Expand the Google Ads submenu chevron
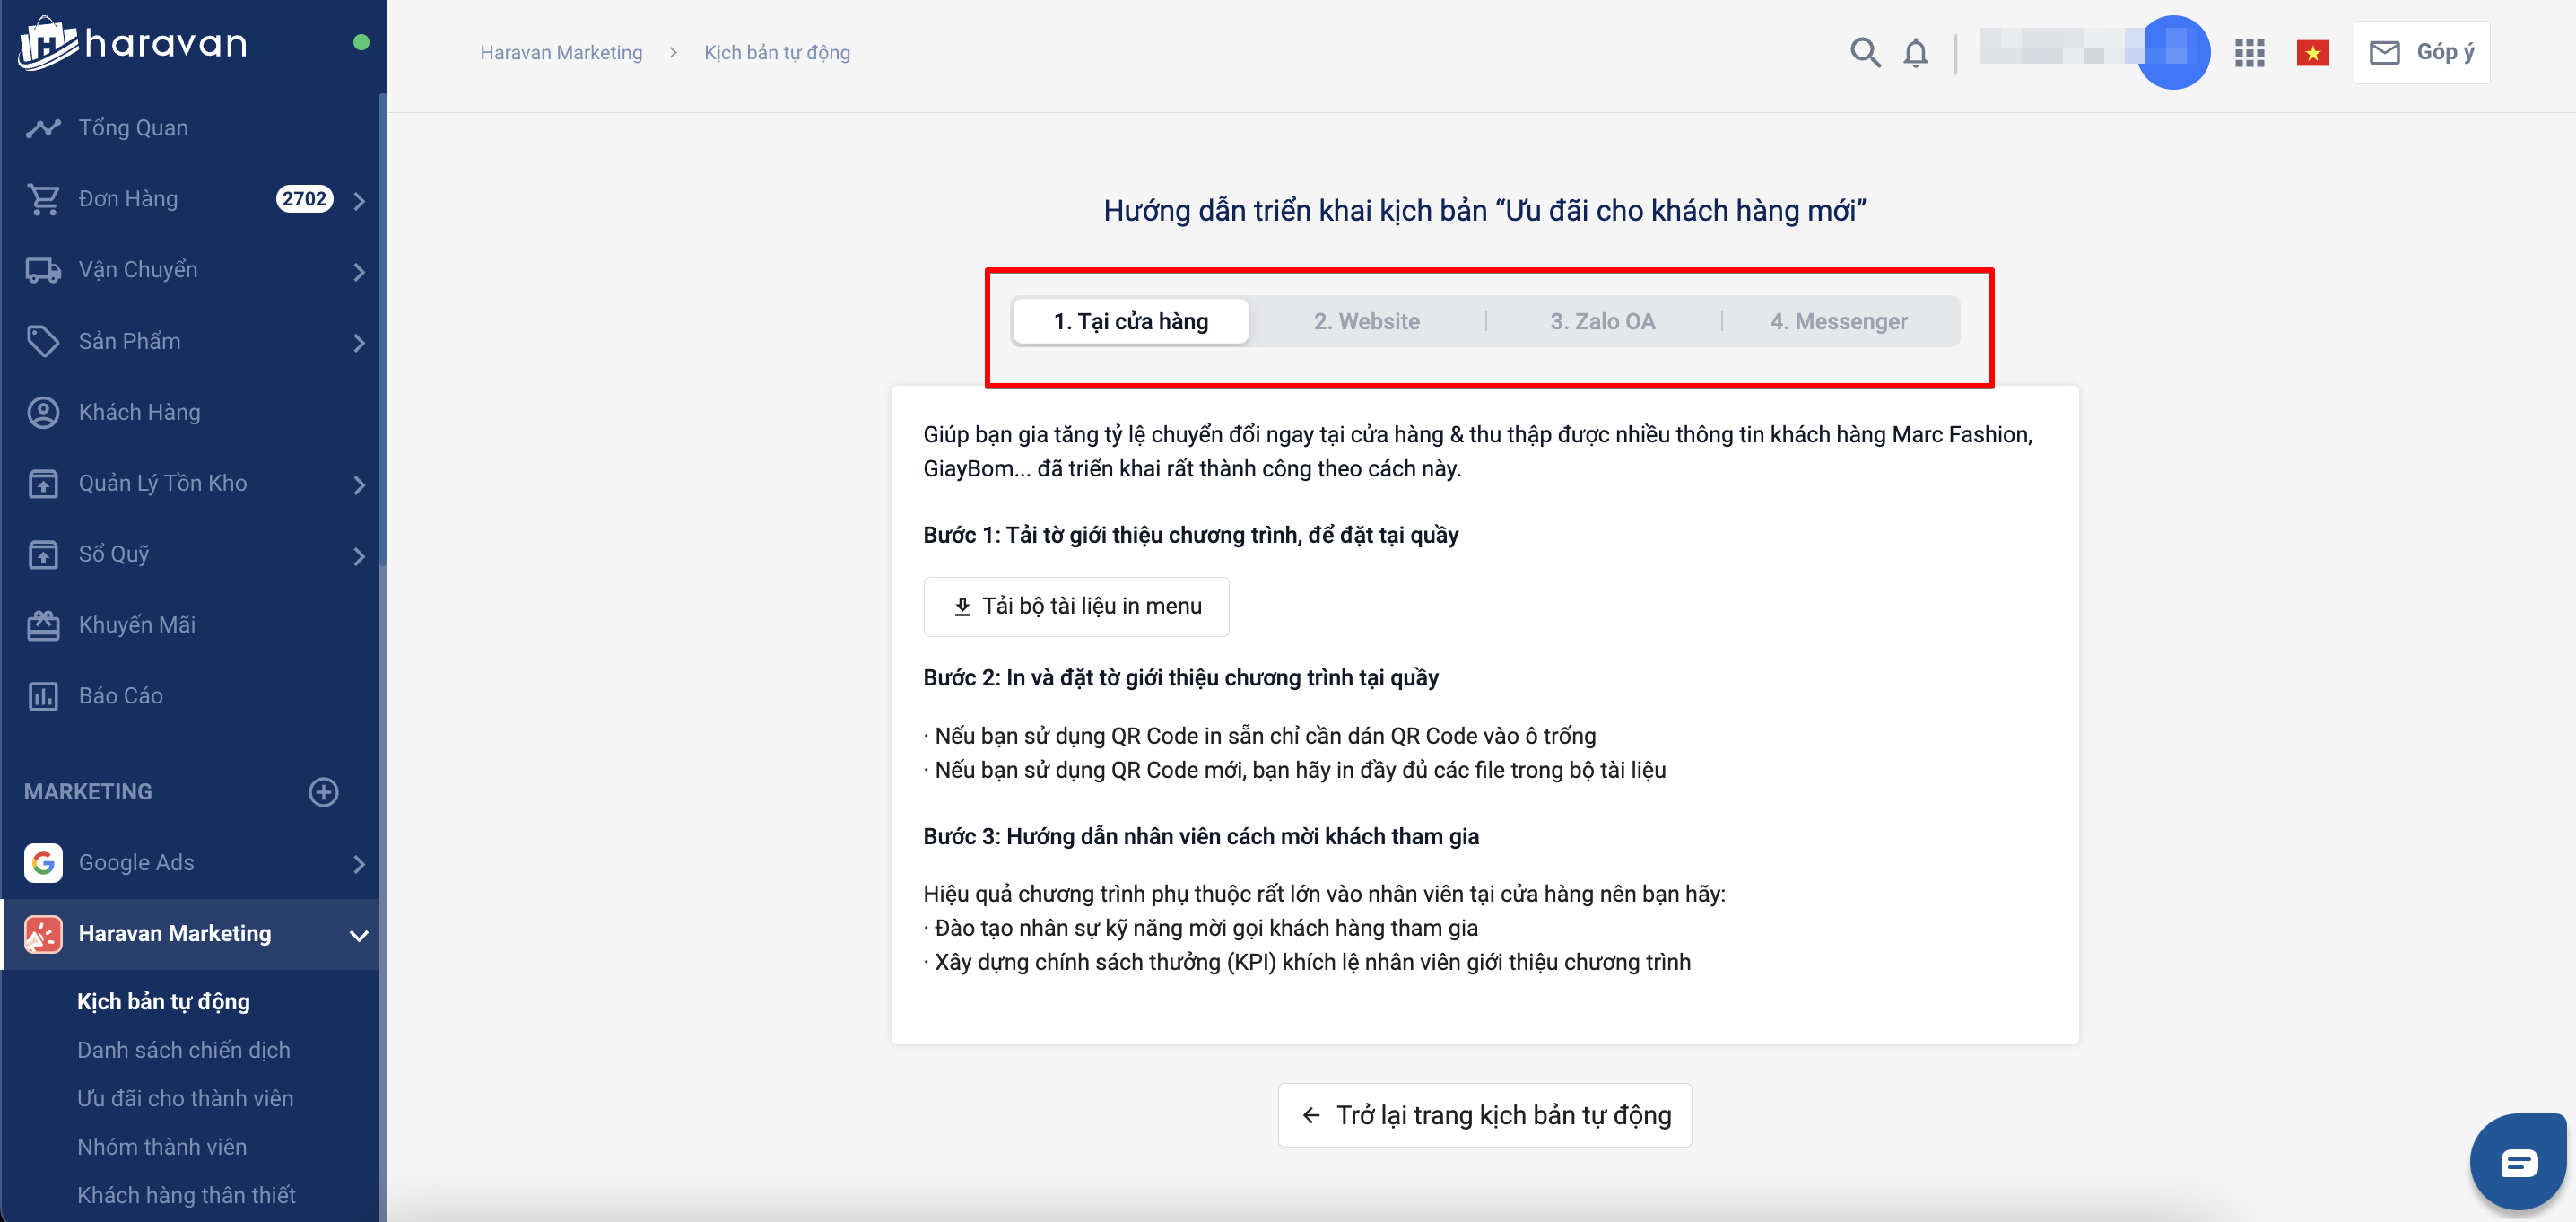Screen dimensions: 2576x1222 pos(359,864)
